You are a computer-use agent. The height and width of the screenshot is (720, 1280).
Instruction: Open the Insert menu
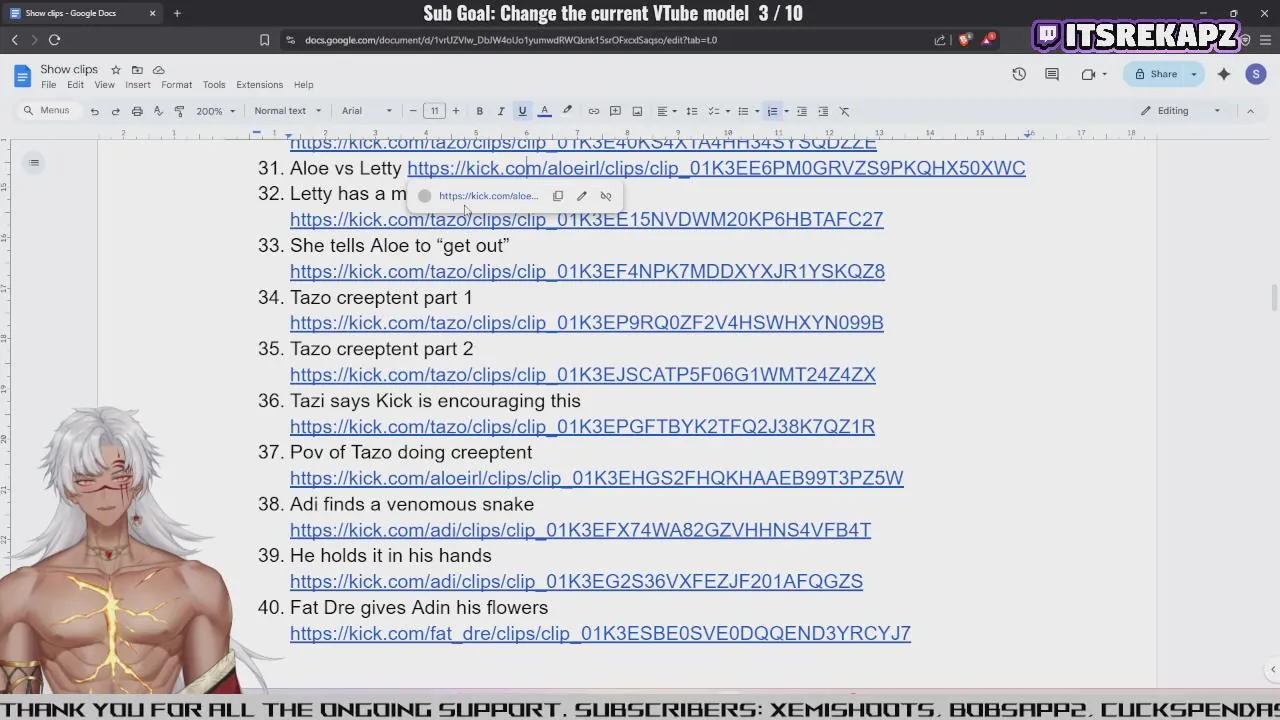pos(138,85)
